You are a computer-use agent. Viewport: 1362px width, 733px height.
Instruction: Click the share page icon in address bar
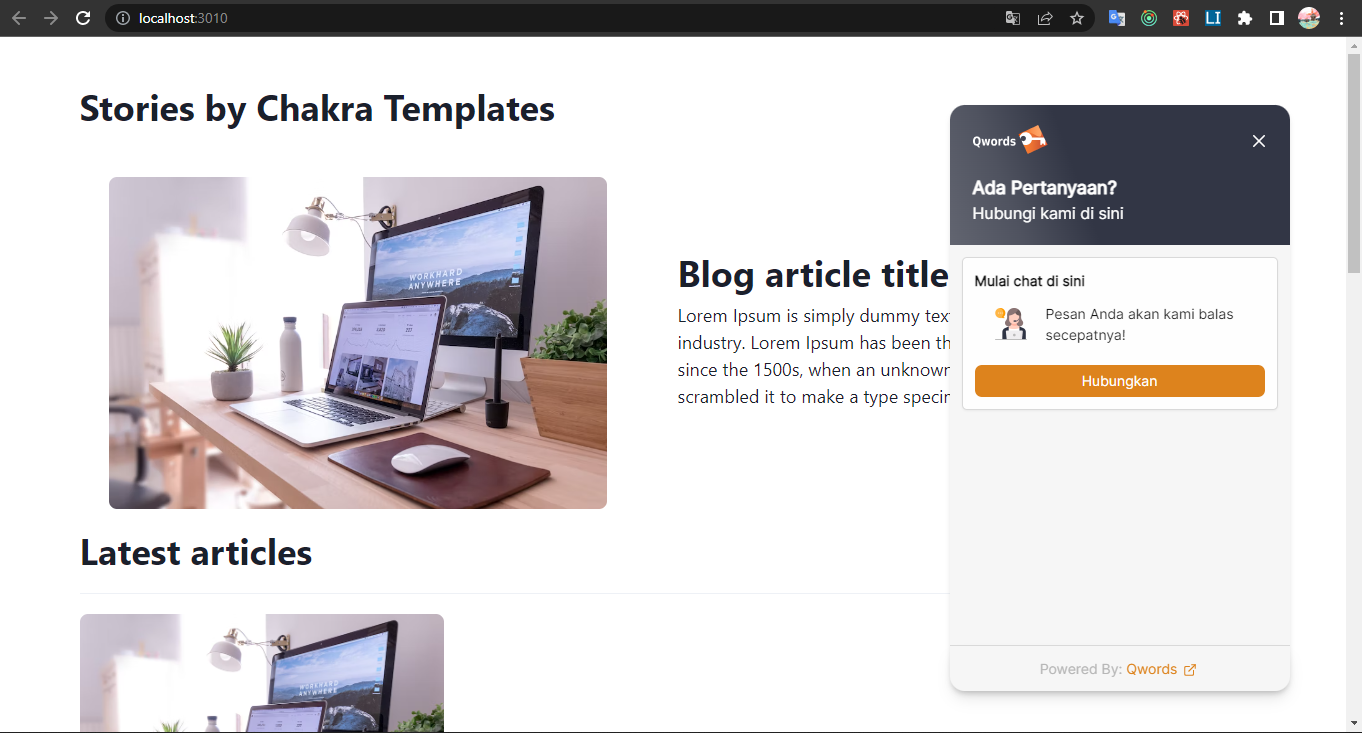1045,18
